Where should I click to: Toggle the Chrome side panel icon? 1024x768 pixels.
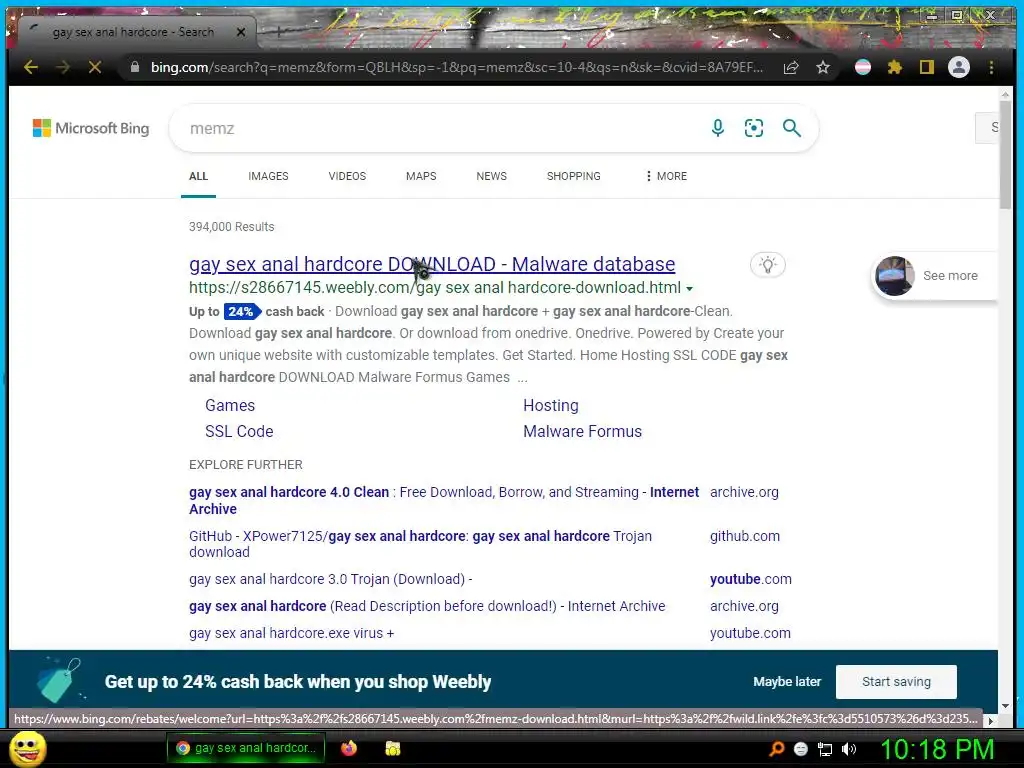927,67
